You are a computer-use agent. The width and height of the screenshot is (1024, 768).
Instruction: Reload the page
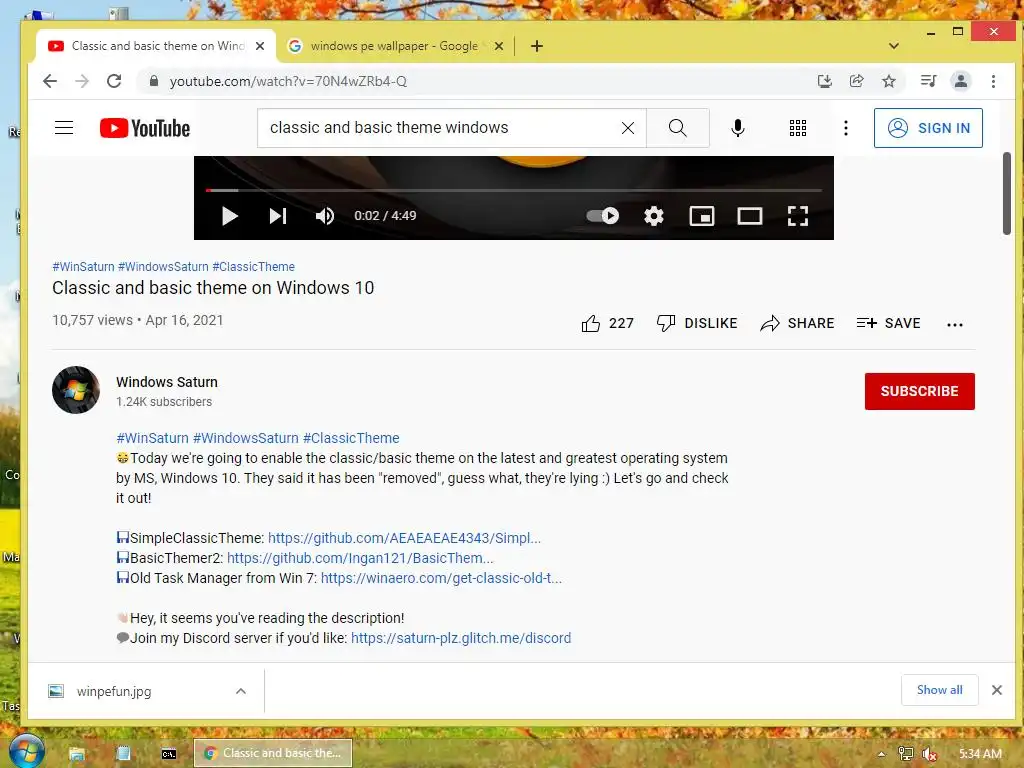click(114, 81)
